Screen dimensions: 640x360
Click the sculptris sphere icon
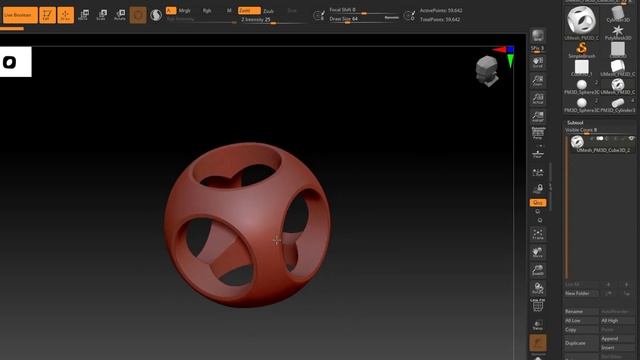(156, 15)
